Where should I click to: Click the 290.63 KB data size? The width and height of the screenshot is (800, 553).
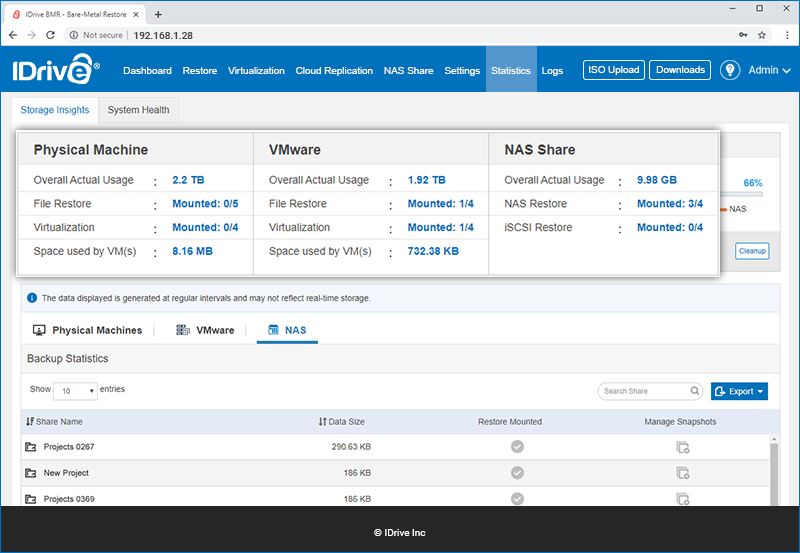351,446
